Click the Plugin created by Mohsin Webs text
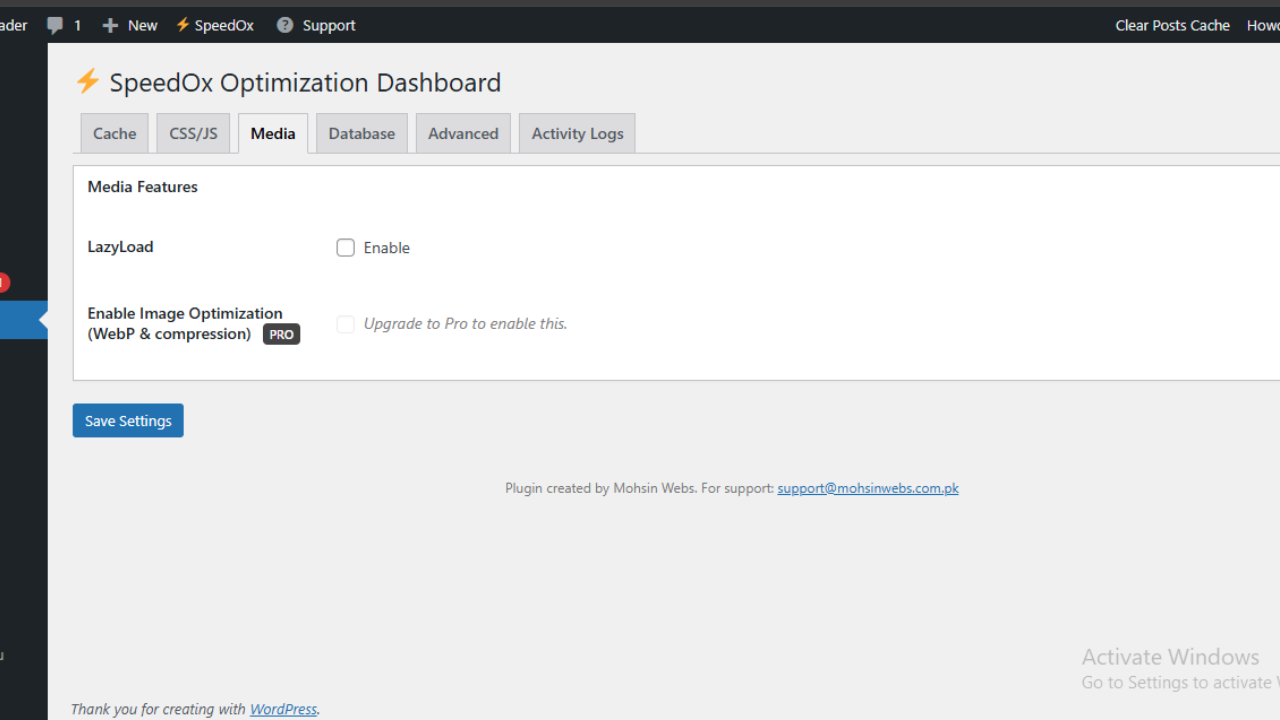 (x=600, y=488)
